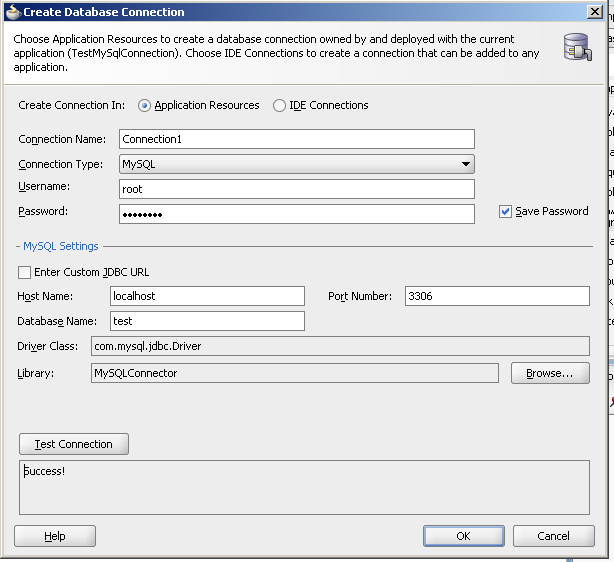
Task: Click the Success status message area
Action: coord(304,487)
